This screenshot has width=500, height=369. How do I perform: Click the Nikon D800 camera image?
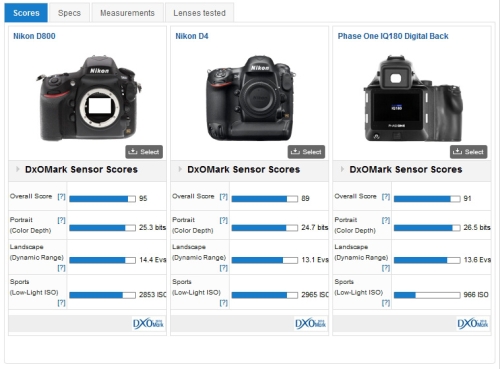(x=89, y=98)
